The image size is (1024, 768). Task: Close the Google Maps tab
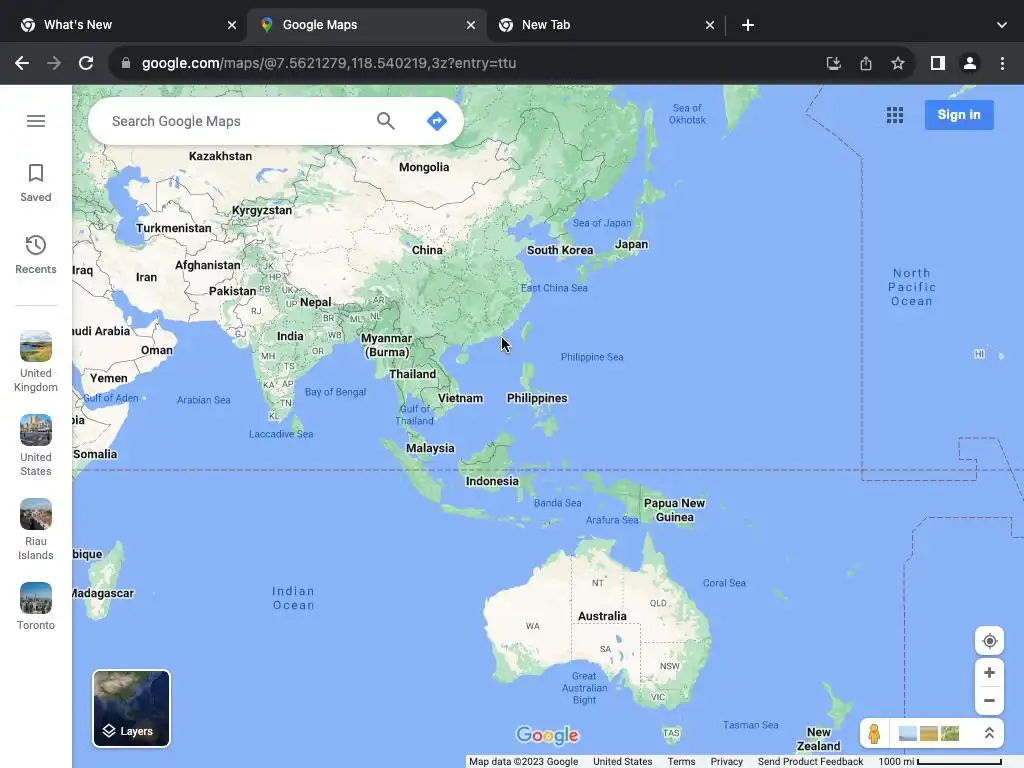click(x=471, y=25)
